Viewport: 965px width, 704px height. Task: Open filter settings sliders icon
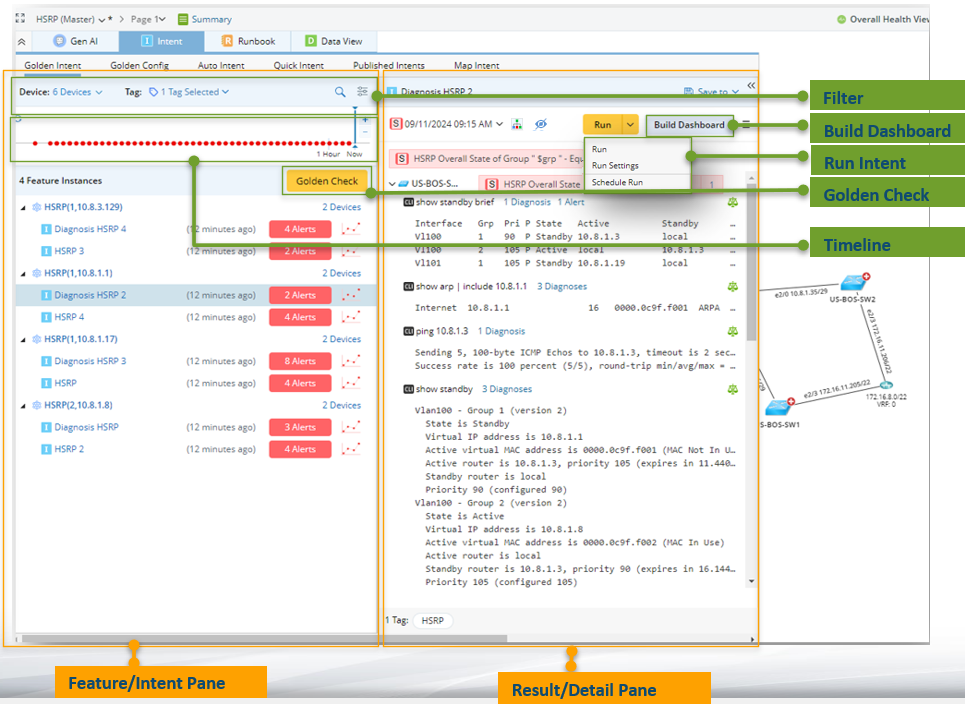[362, 92]
